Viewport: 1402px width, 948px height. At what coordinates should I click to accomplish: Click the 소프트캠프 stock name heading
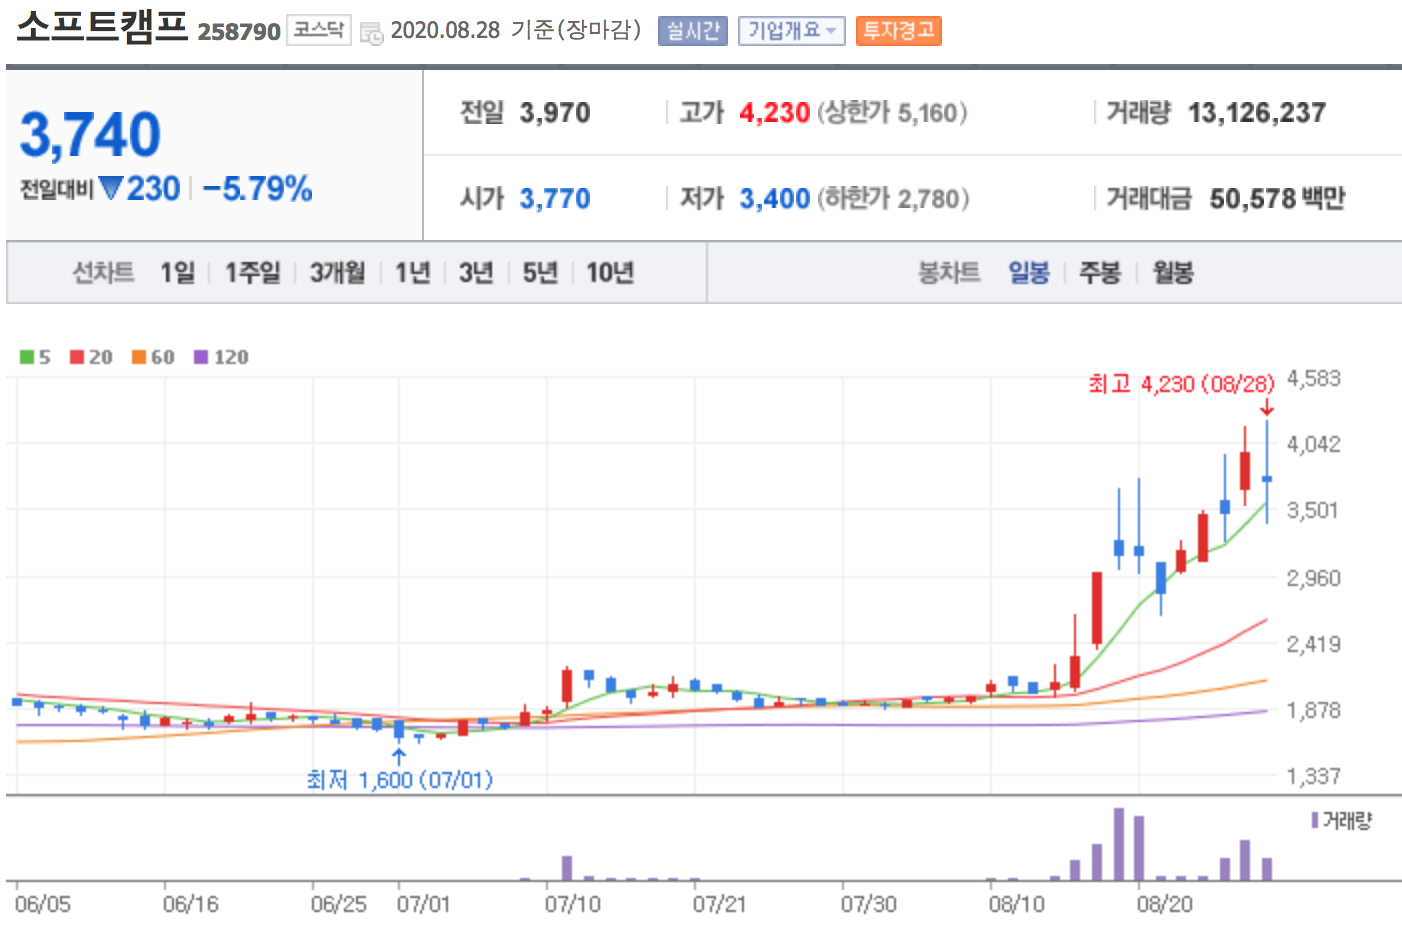click(x=102, y=26)
